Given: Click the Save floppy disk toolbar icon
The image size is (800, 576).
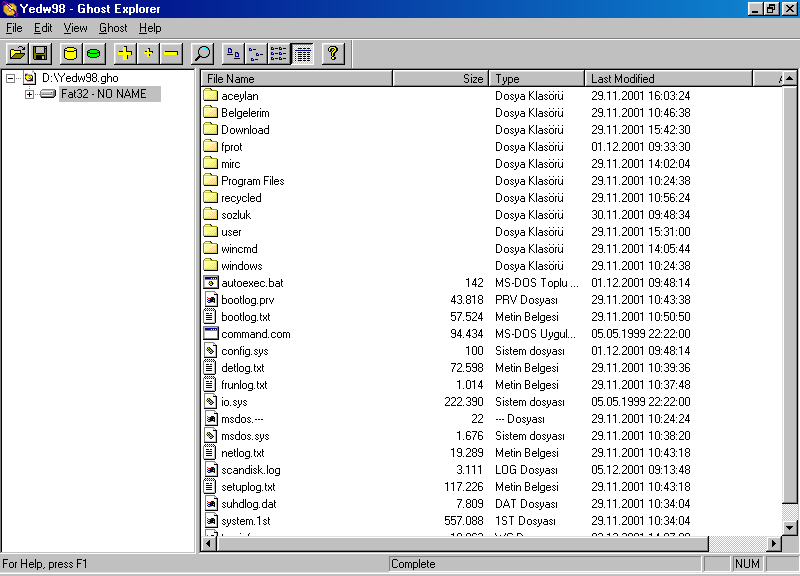Looking at the screenshot, I should pyautogui.click(x=40, y=54).
